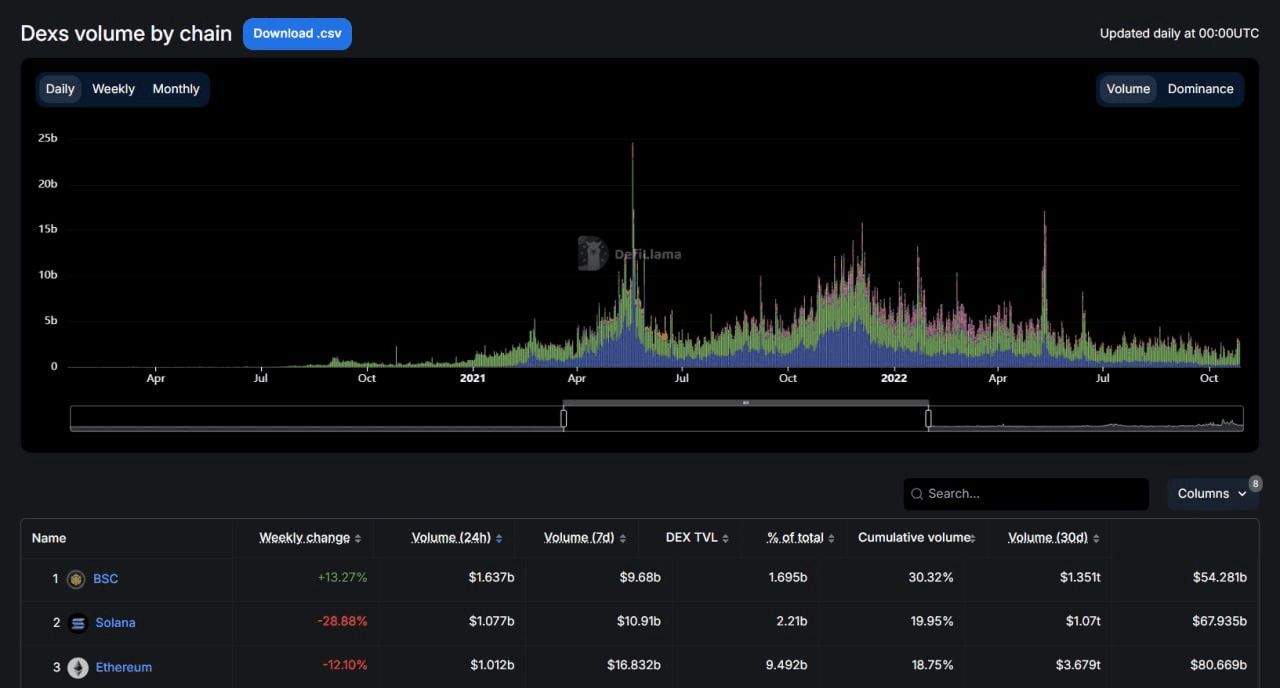Select the Daily interval tab
The width and height of the screenshot is (1280, 688).
pos(60,89)
